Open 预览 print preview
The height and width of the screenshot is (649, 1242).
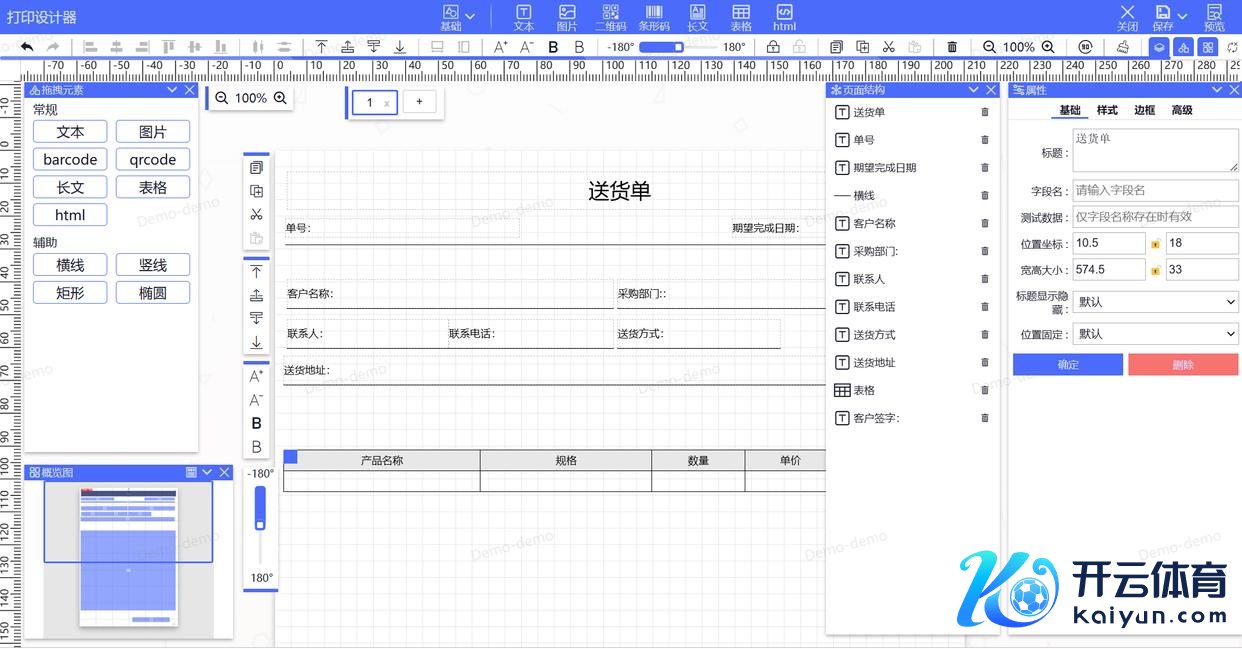point(1214,17)
